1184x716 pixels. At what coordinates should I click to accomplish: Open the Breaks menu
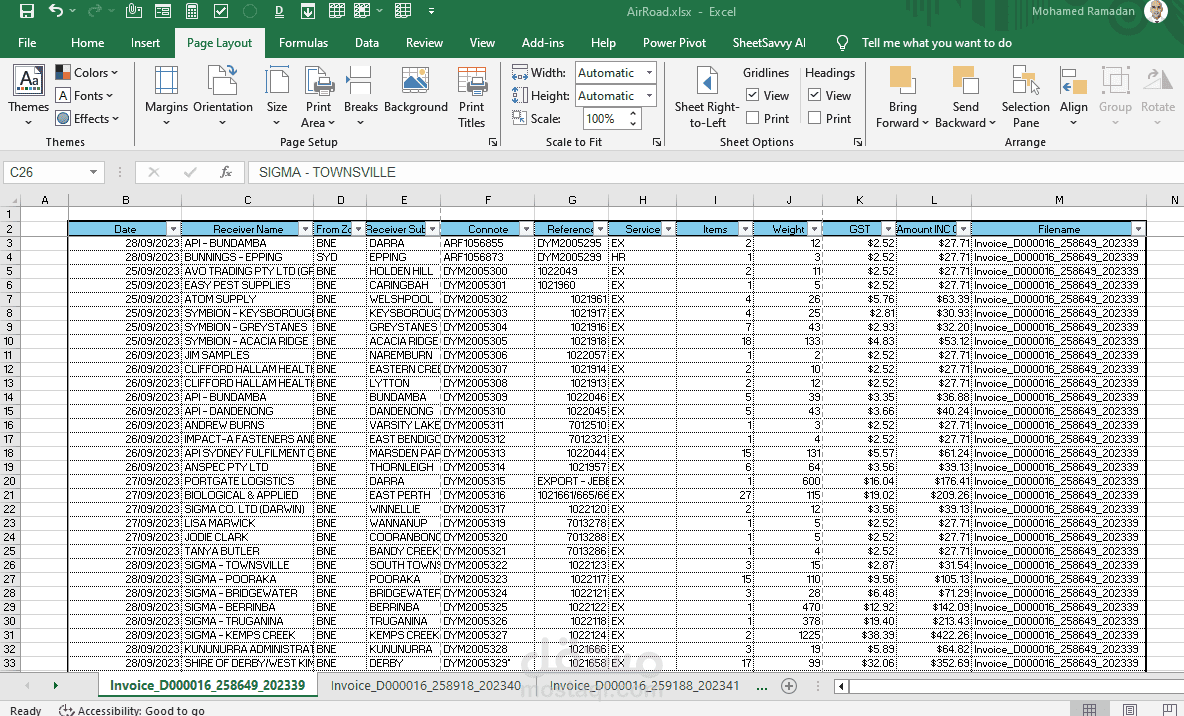click(360, 97)
